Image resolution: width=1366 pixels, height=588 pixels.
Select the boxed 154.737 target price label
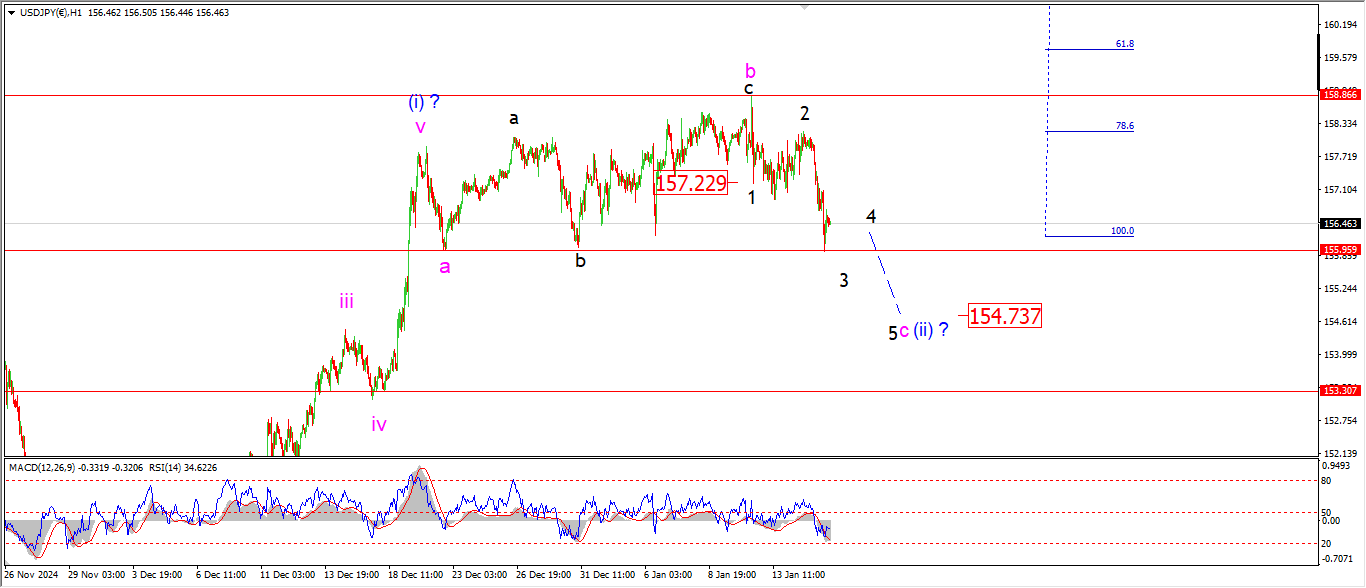click(x=1005, y=316)
